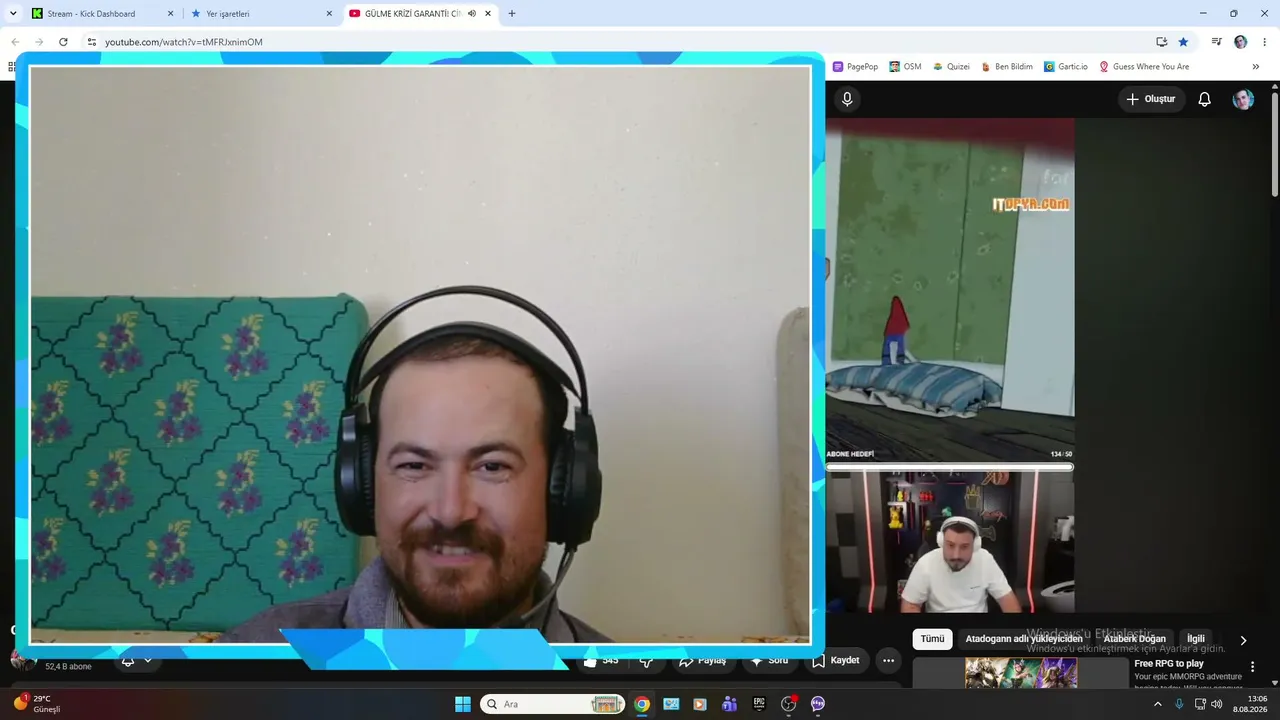This screenshot has width=1280, height=720.
Task: Click the Oluştur create button
Action: point(1151,99)
